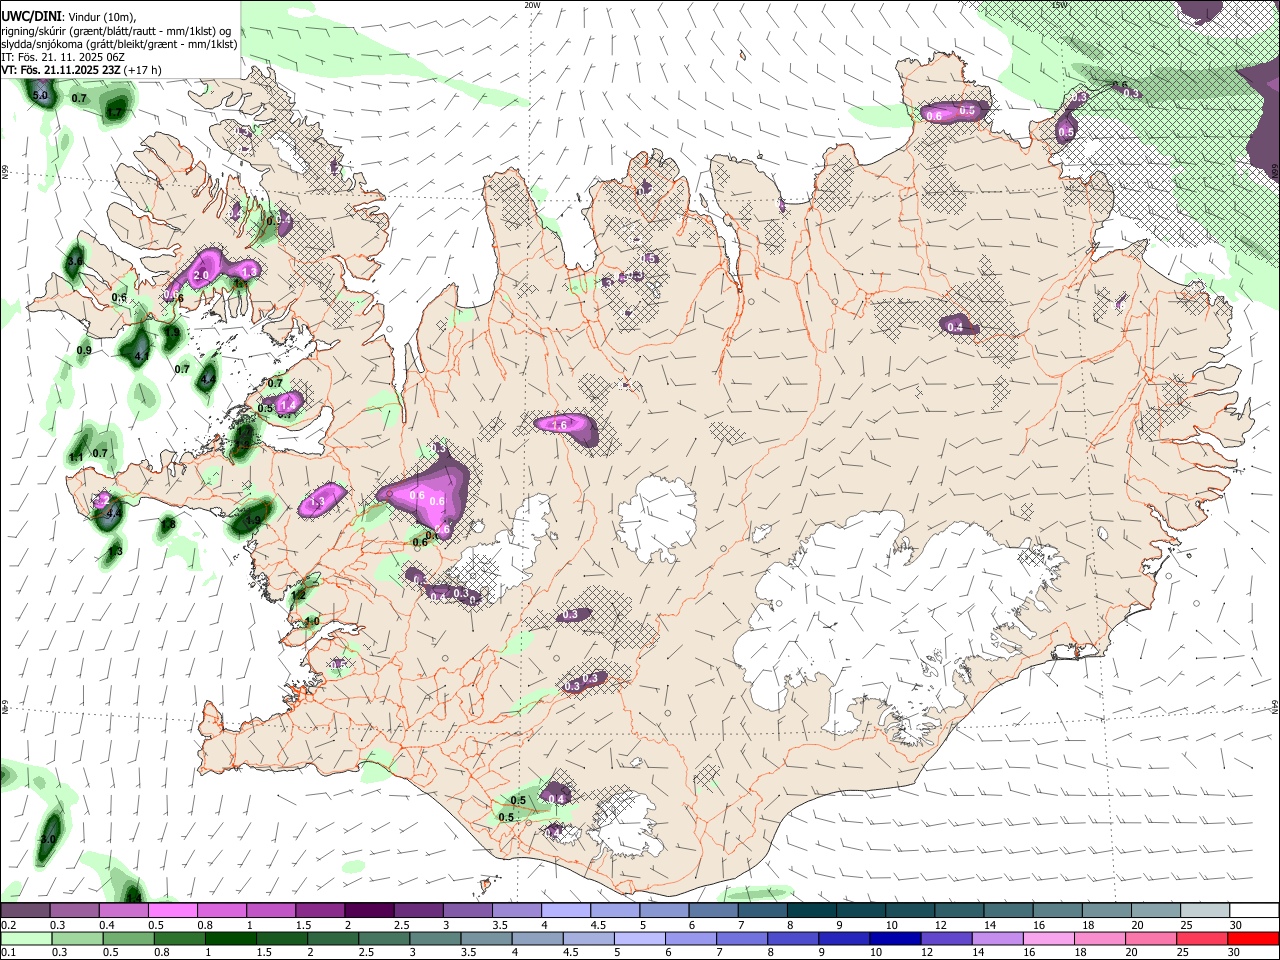Pick the upper legend swatch between 14 and 16

point(1009,911)
